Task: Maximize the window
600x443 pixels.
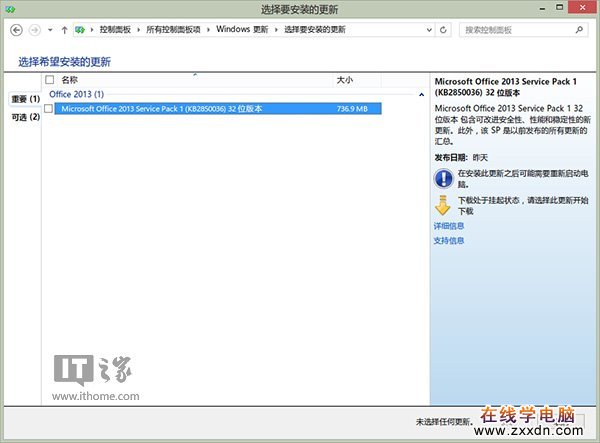Action: 559,8
